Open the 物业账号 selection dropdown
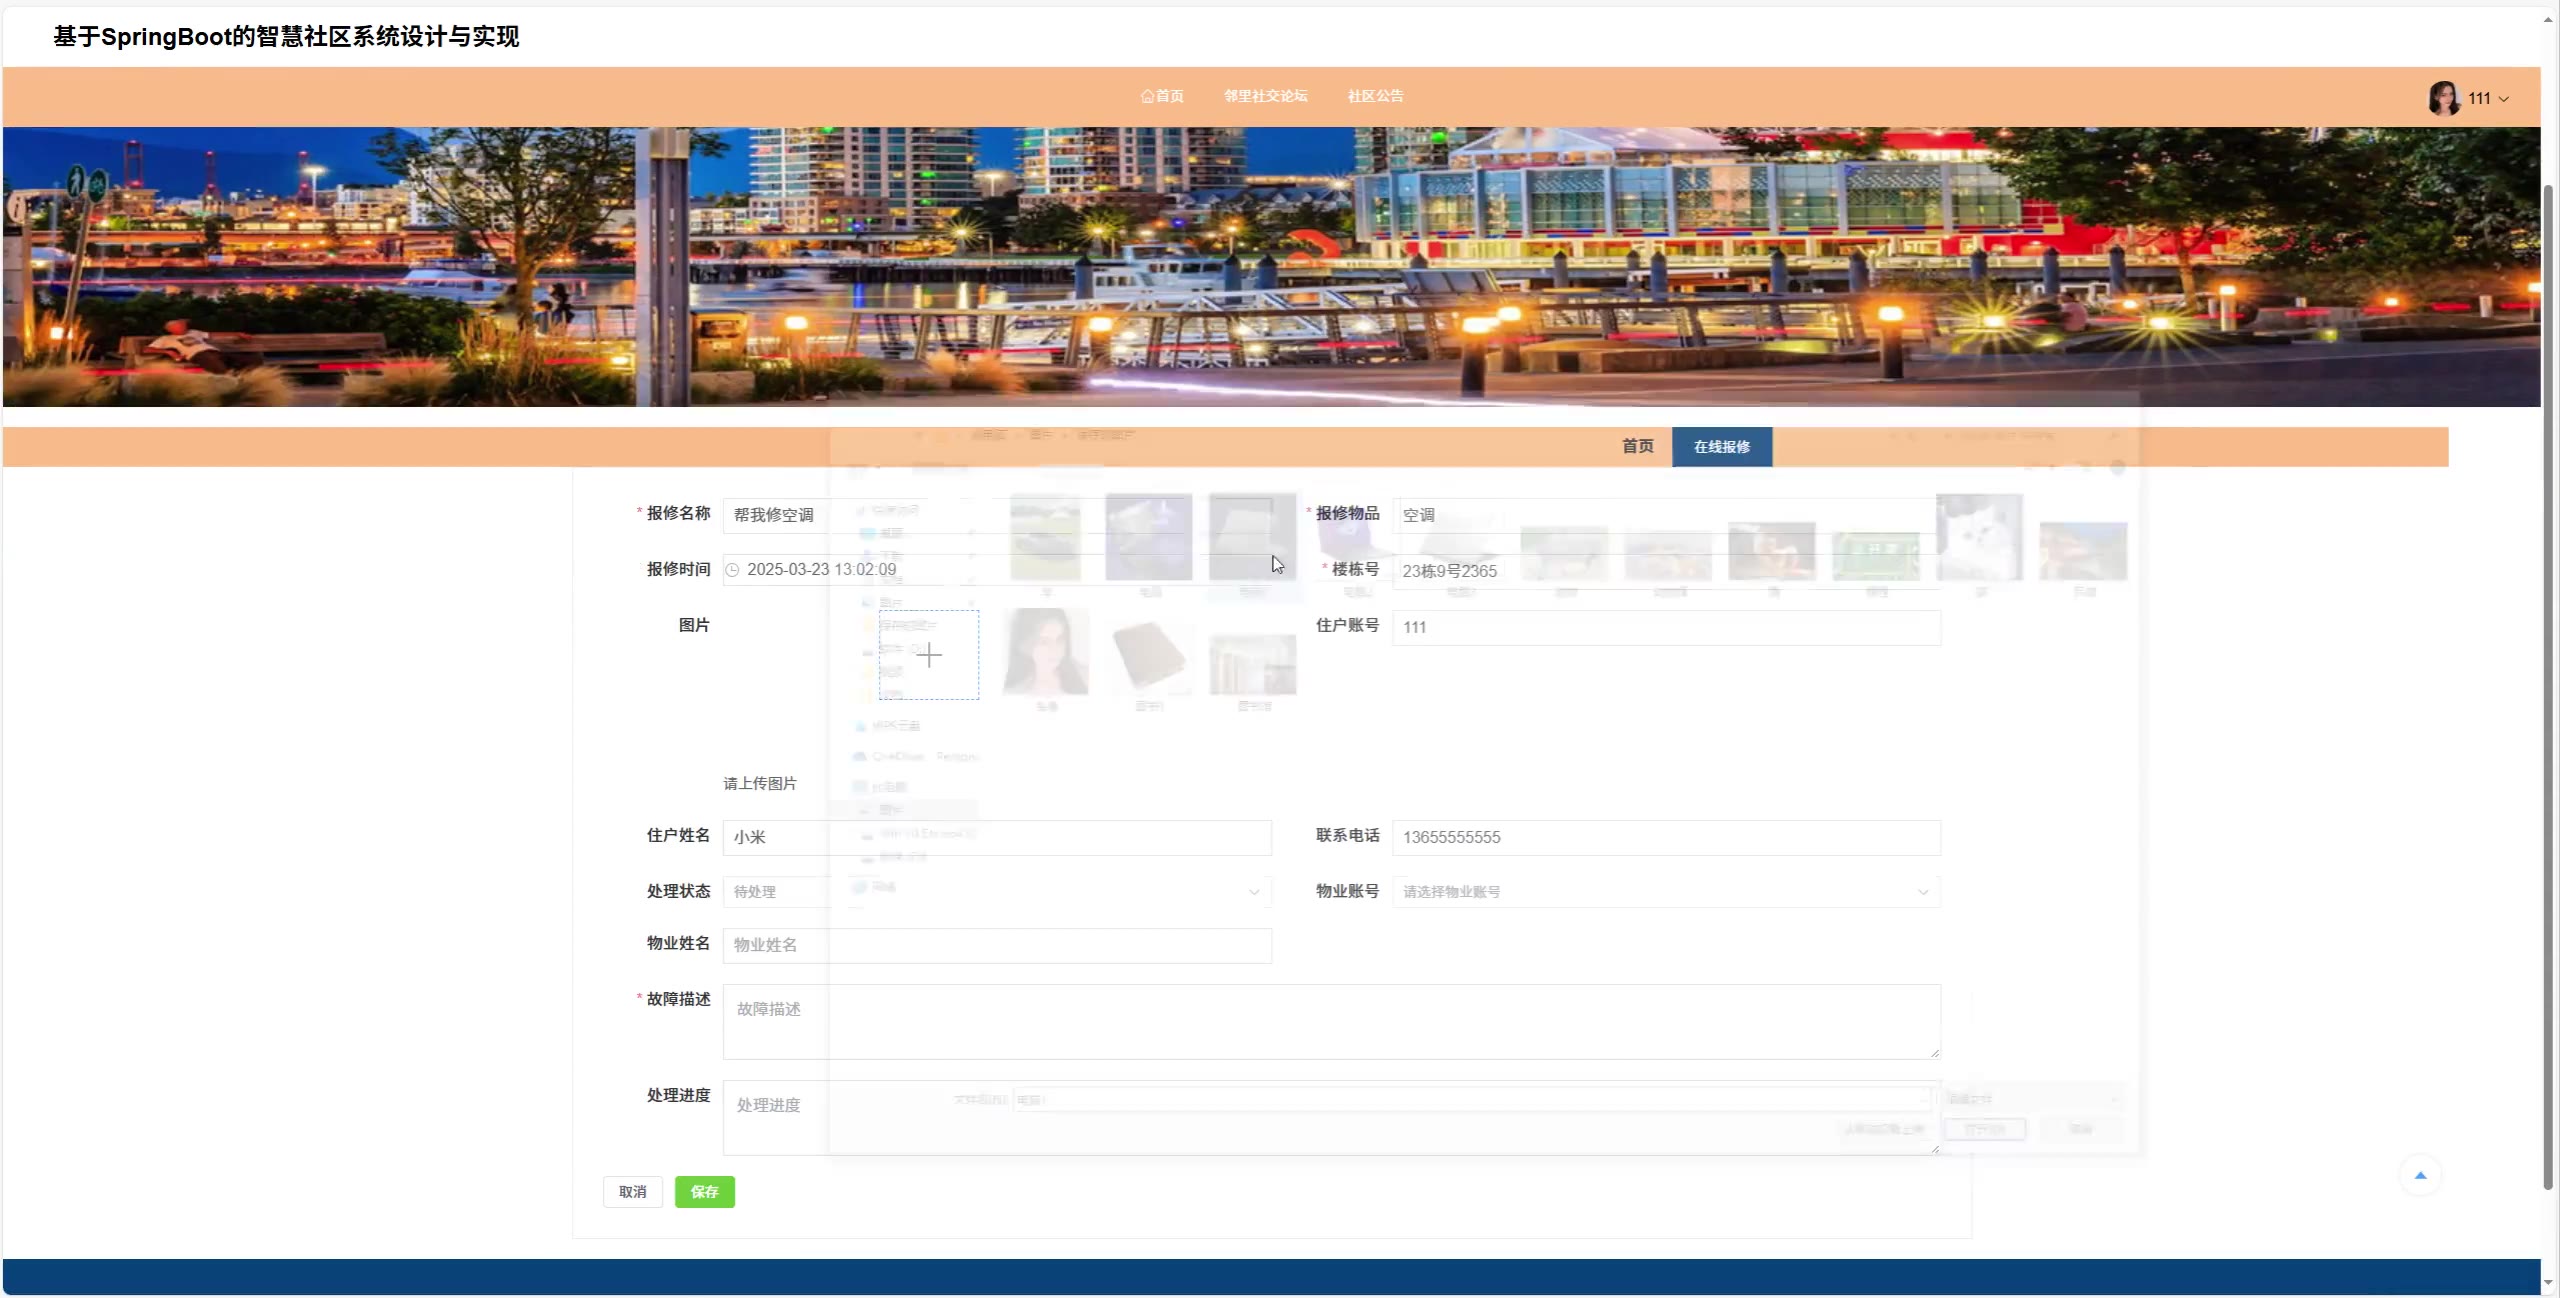This screenshot has height=1298, width=2560. pyautogui.click(x=1665, y=891)
